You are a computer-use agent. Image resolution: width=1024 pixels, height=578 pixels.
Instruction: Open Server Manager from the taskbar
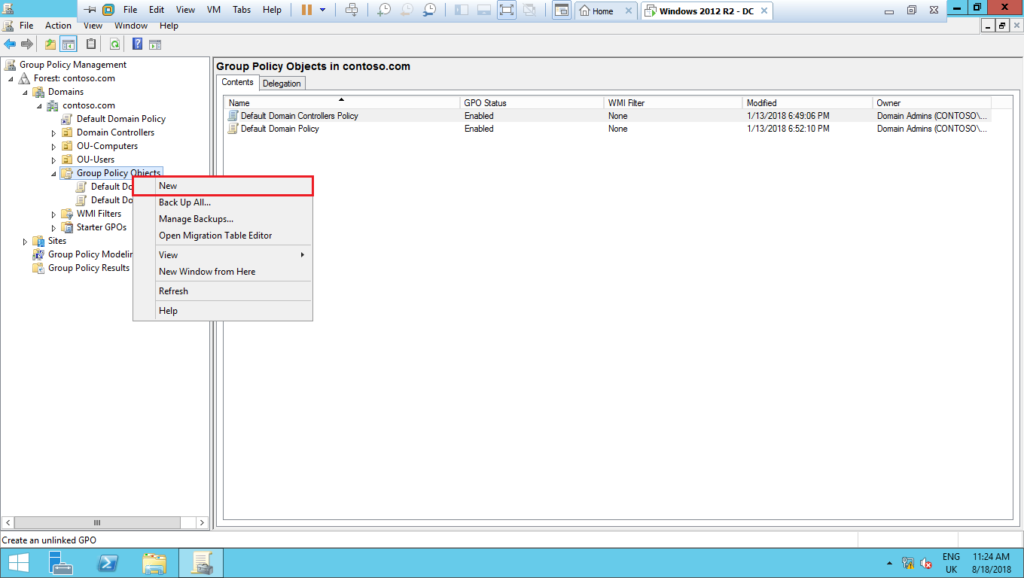(x=61, y=563)
